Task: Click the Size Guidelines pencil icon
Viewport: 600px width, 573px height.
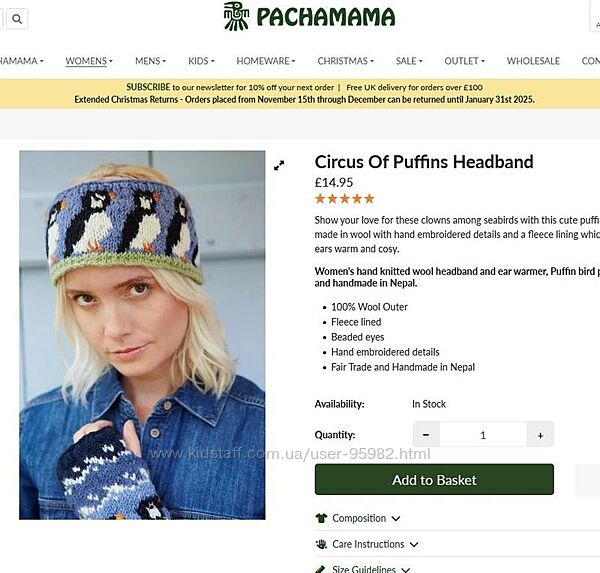Action: click(321, 569)
